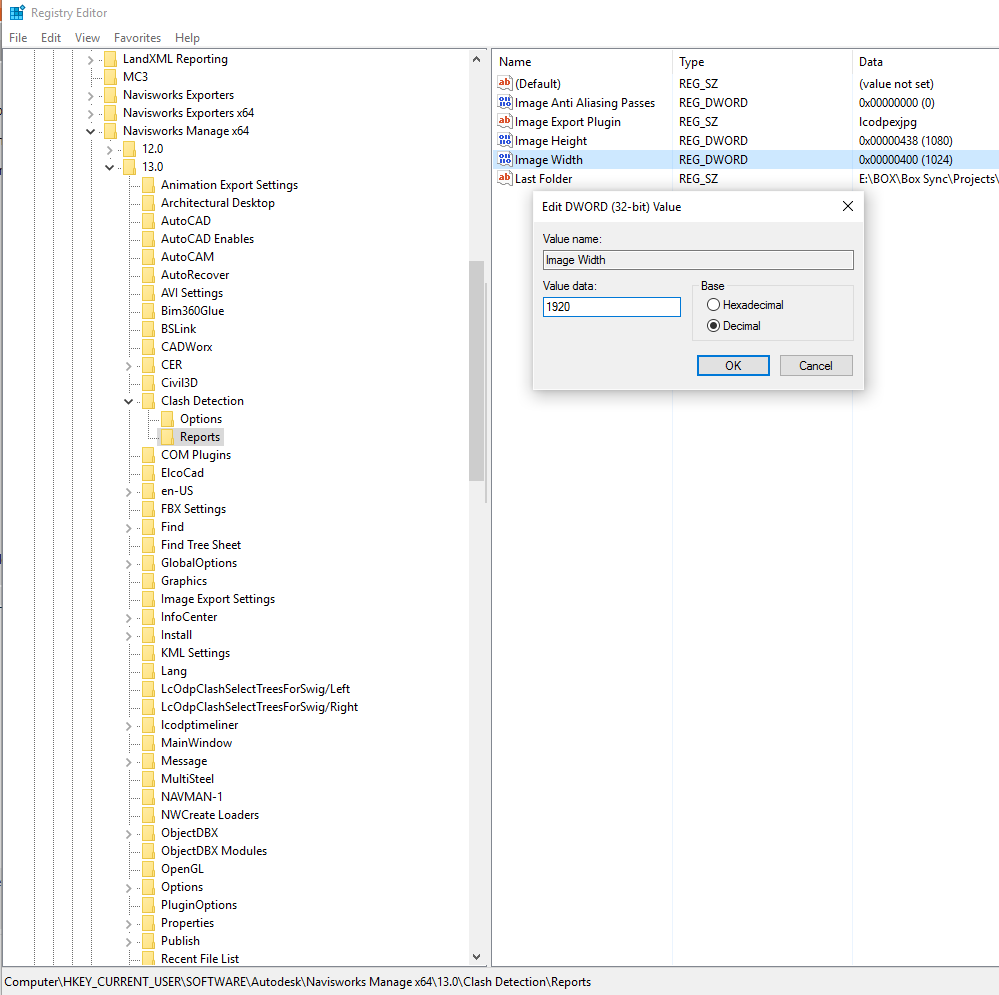Click the Image Anti Aliasing Passes icon
Screen dimensions: 999x995
pyautogui.click(x=505, y=102)
